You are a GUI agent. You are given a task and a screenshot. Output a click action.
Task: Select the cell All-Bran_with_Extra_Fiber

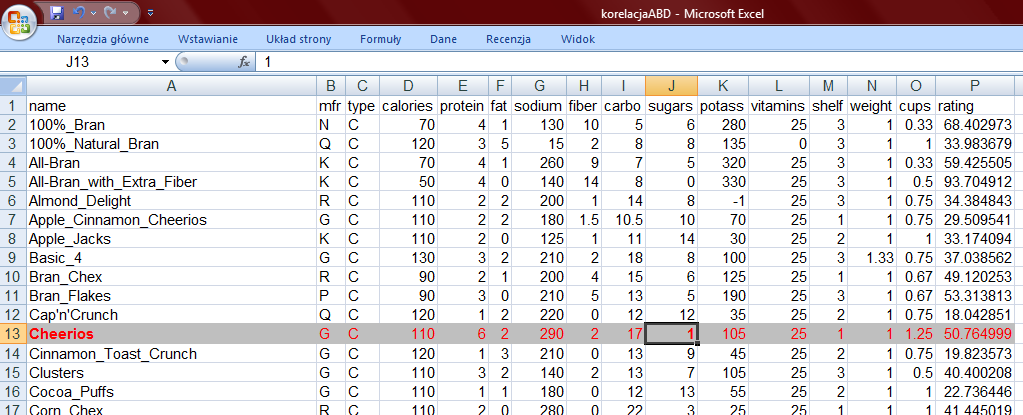tap(172, 181)
